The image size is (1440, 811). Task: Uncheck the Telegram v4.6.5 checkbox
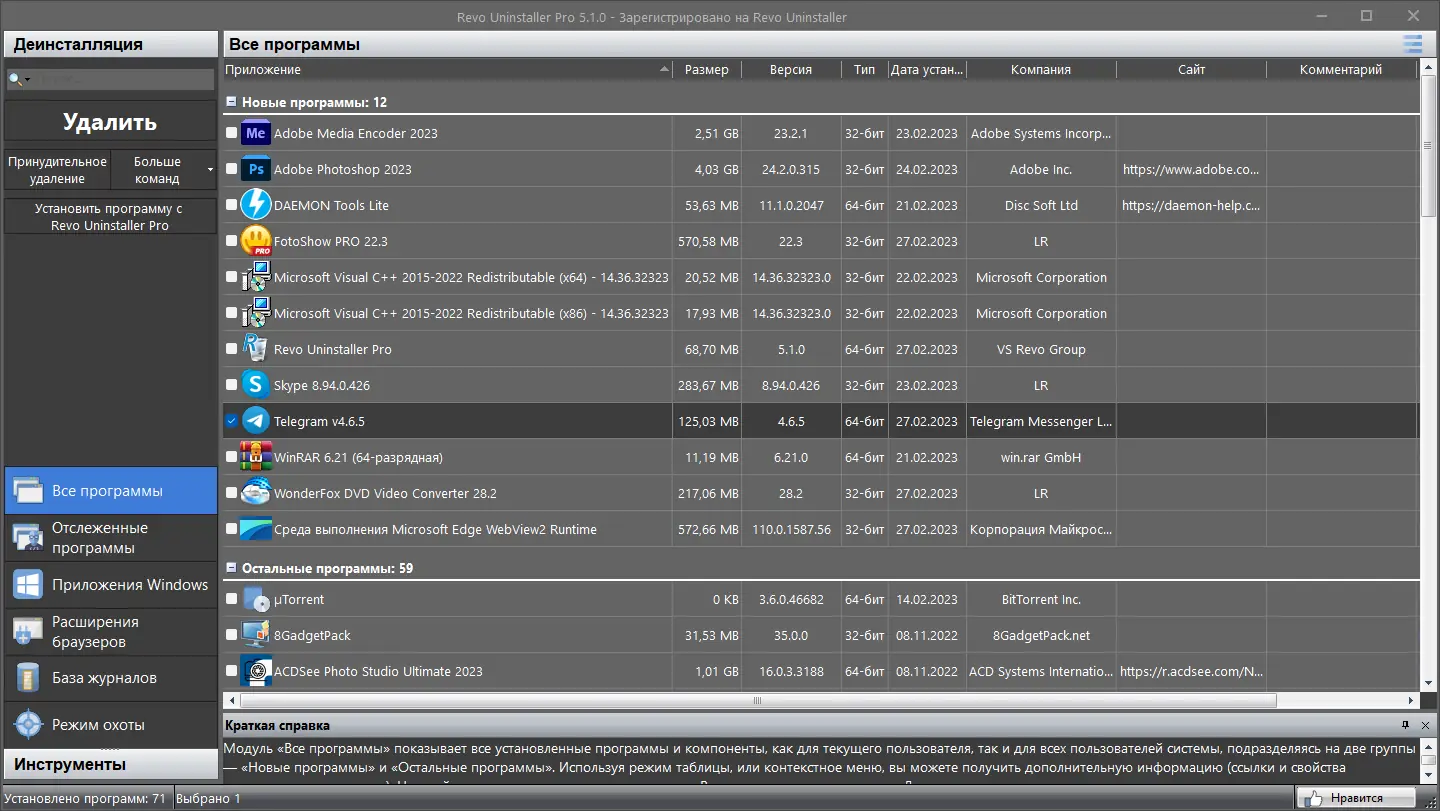click(232, 421)
